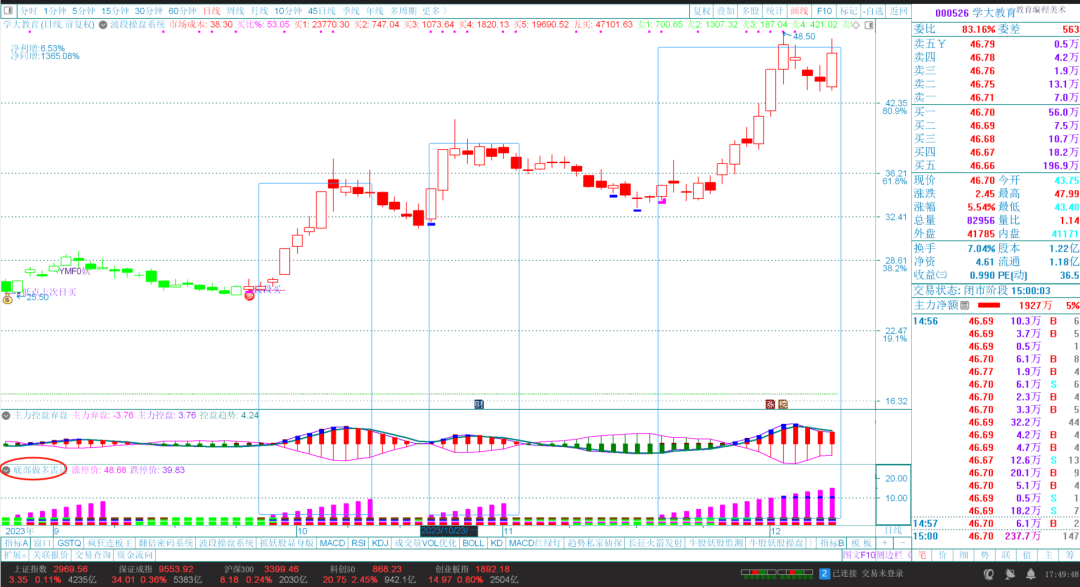Select the KDJ indicator tab

pyautogui.click(x=380, y=543)
